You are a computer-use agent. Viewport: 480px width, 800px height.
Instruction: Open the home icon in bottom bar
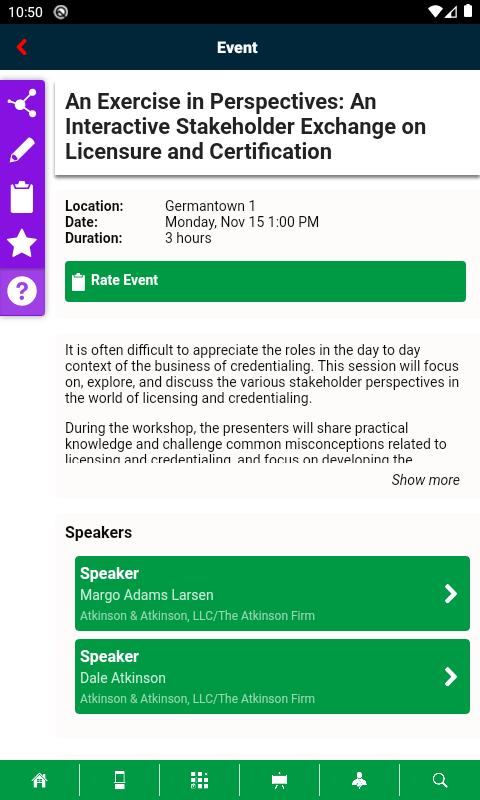click(39, 780)
